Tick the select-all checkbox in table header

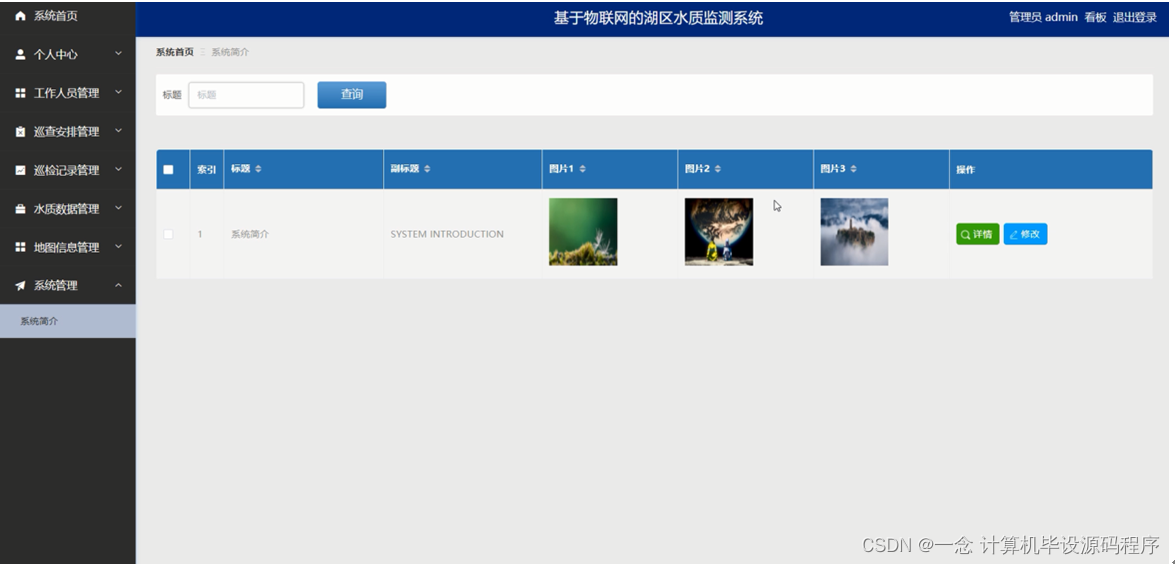(168, 169)
